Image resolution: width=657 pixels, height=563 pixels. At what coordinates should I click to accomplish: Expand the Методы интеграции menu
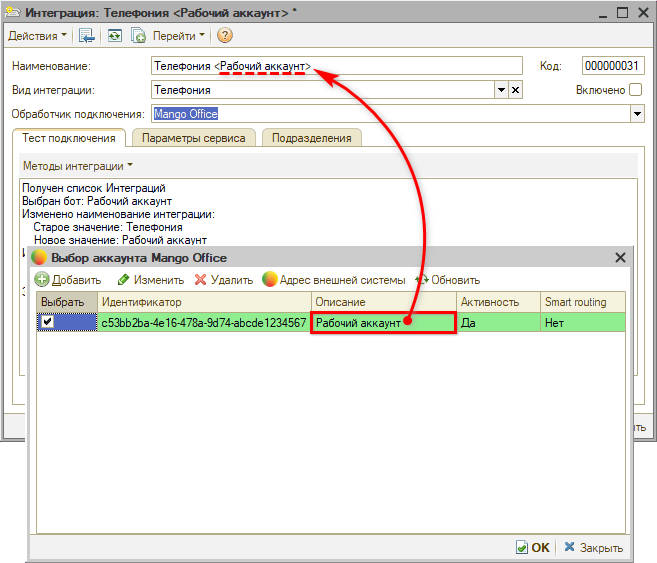78,166
